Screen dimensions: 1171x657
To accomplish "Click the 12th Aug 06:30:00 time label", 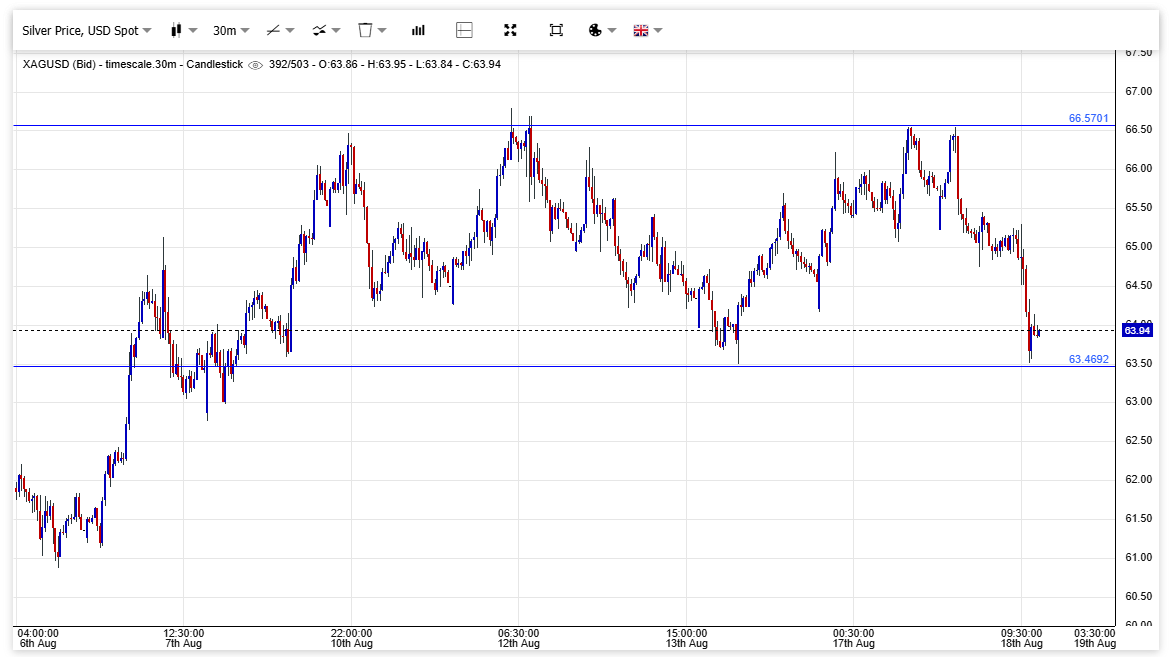I will tap(519, 638).
